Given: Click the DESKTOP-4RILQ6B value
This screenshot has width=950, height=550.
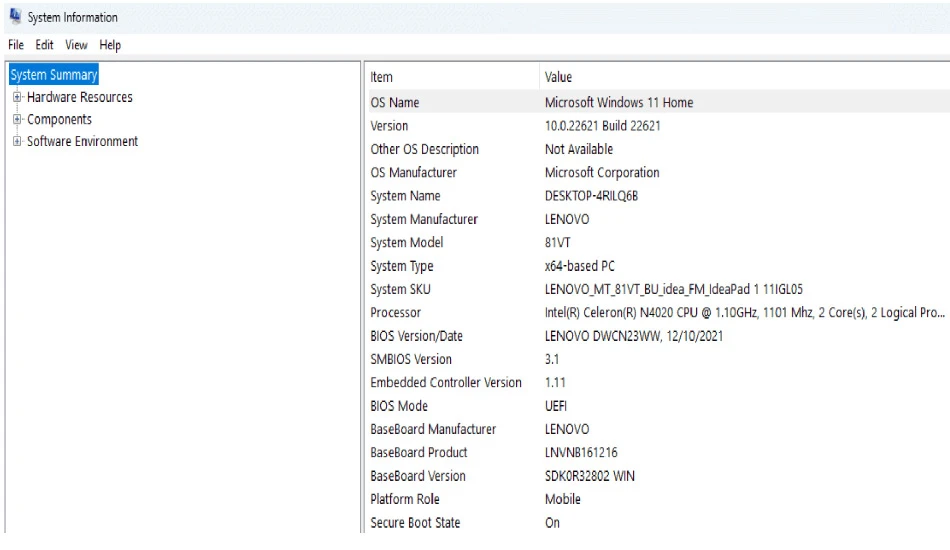Looking at the screenshot, I should (591, 196).
